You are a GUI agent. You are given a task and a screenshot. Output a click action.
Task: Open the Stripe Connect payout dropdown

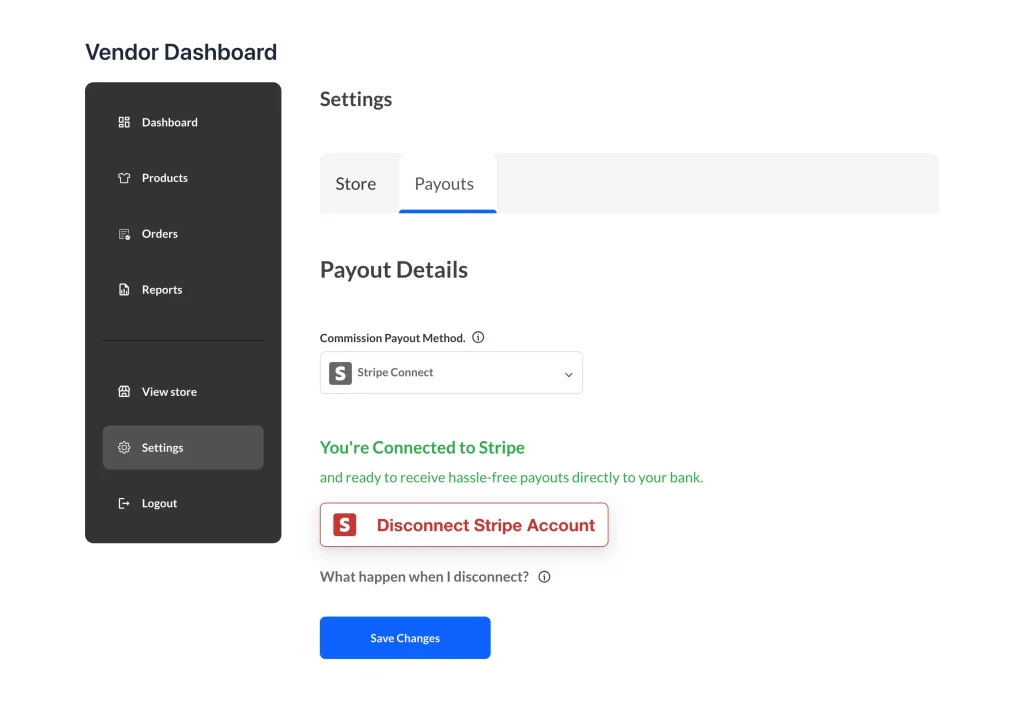tap(451, 373)
